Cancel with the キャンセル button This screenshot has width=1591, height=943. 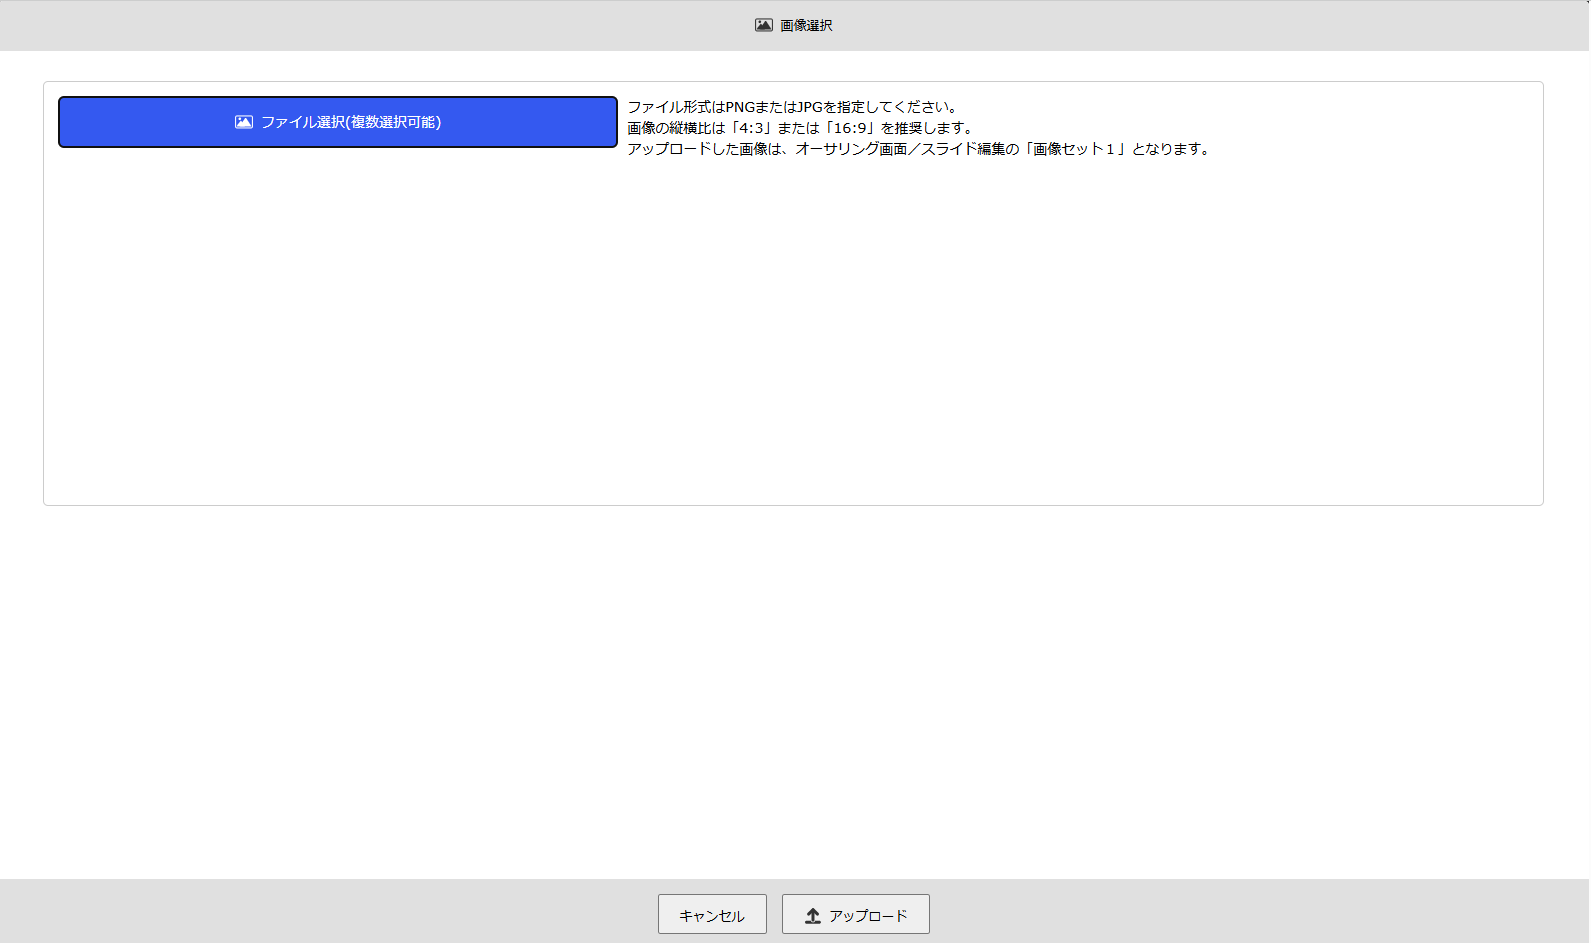(712, 915)
